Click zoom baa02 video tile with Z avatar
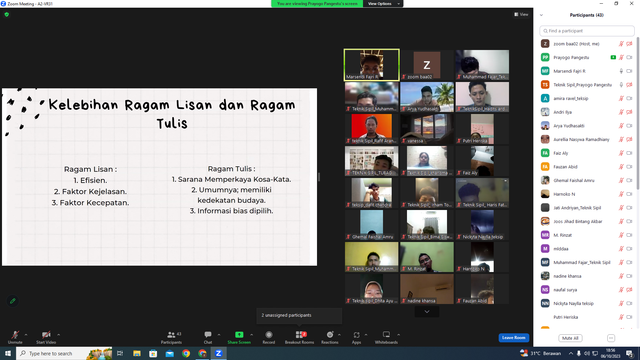 tap(427, 65)
